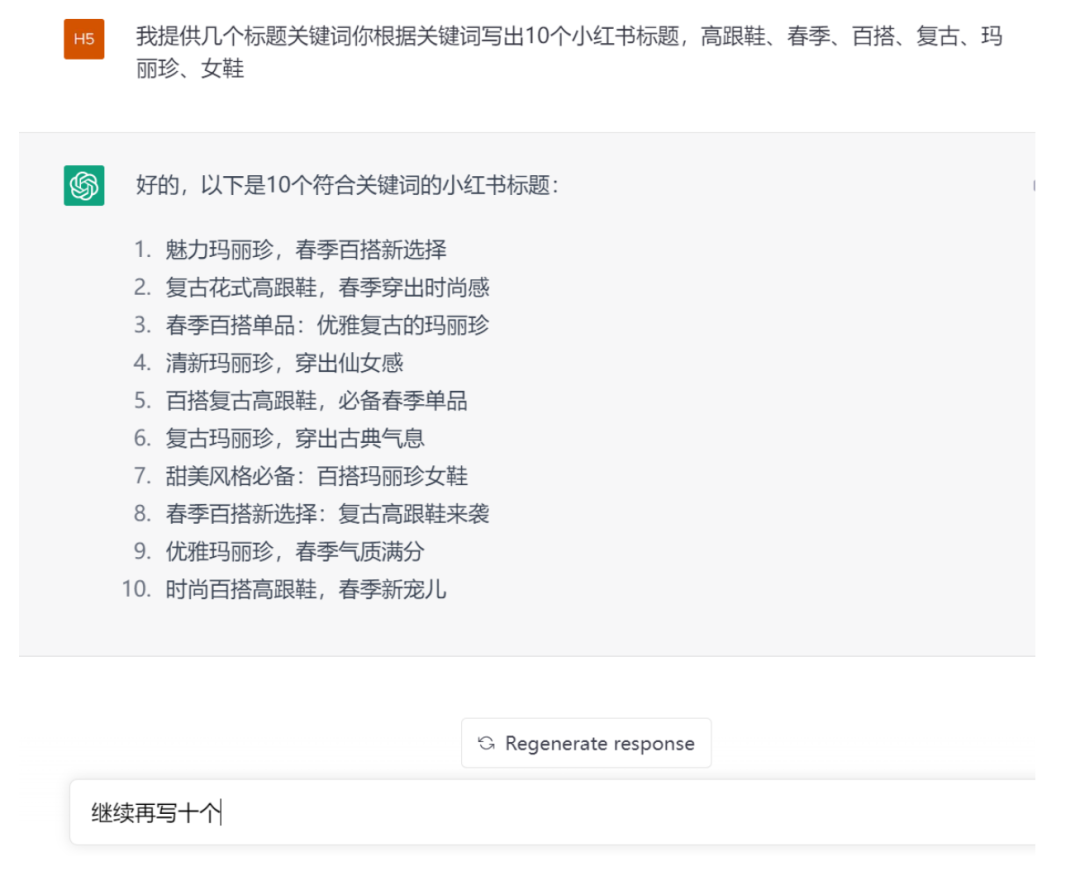Select the Regenerate response button

coord(586,743)
